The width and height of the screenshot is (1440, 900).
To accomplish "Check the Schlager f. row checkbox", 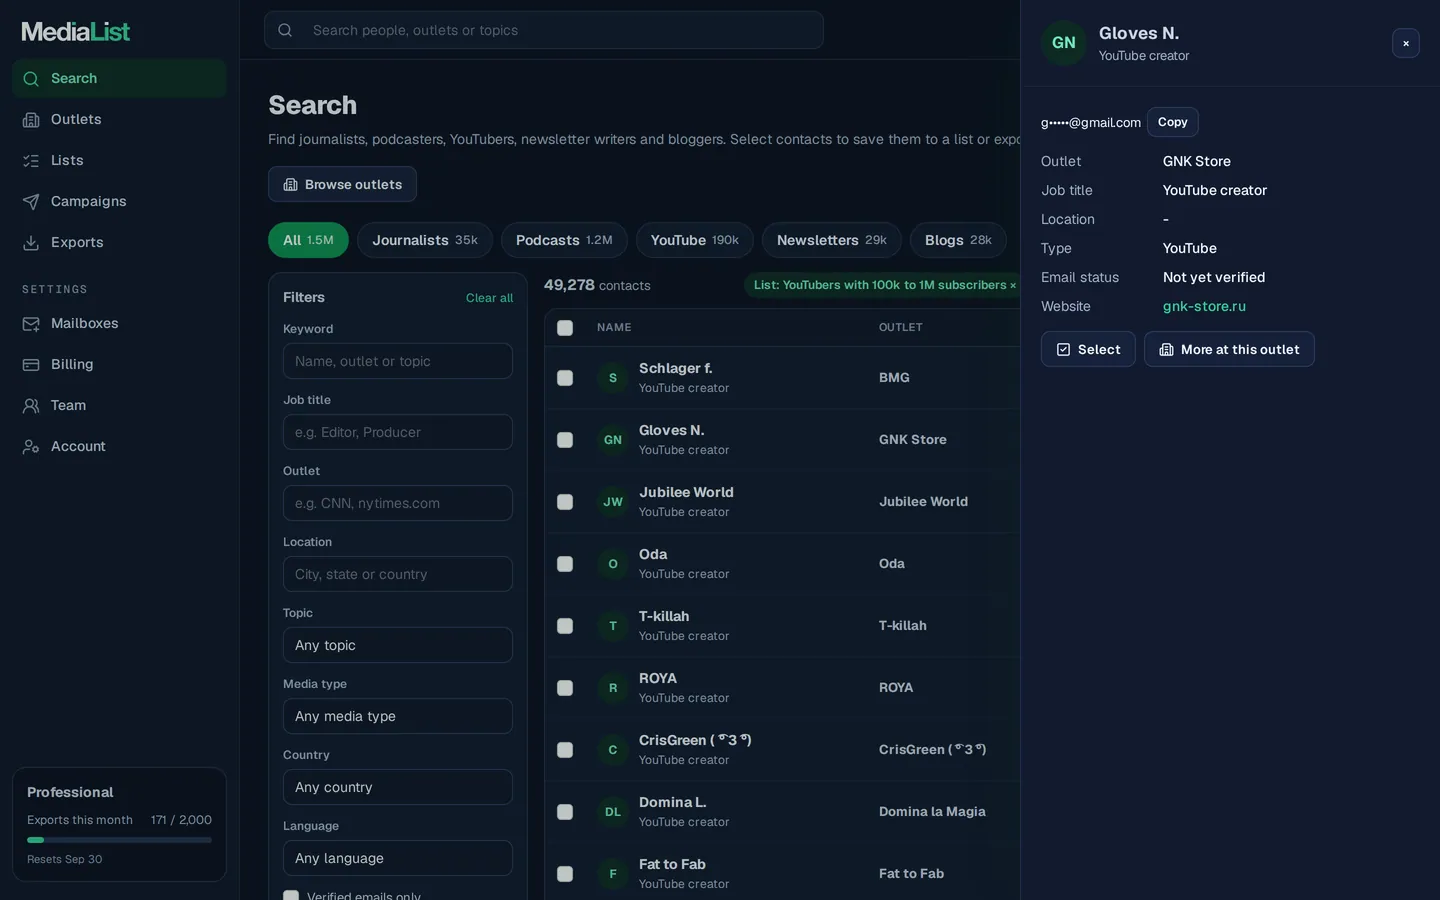I will click(x=565, y=378).
